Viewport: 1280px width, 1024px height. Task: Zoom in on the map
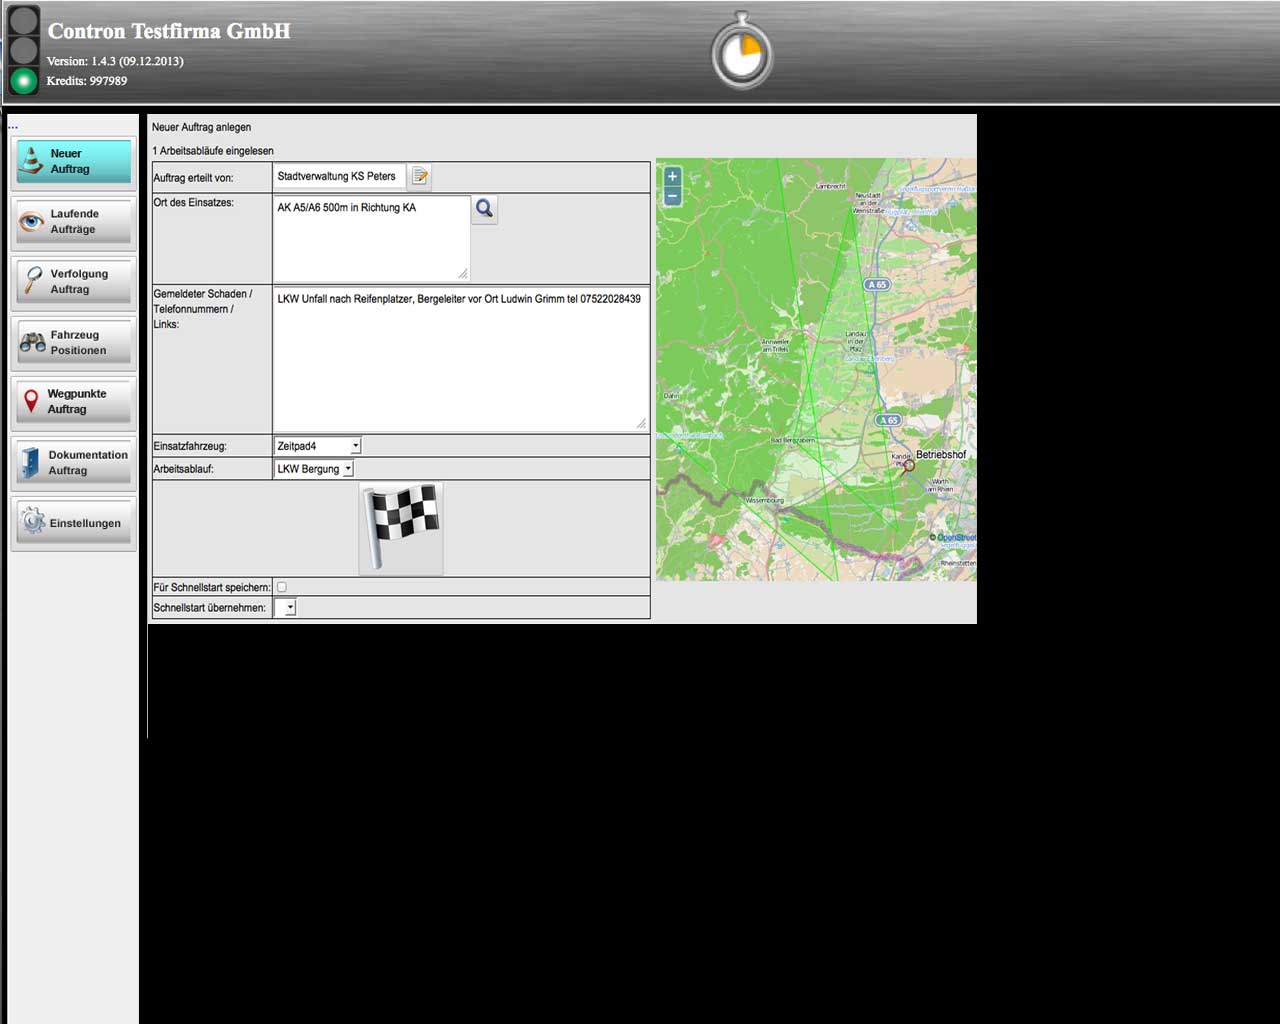pyautogui.click(x=672, y=177)
